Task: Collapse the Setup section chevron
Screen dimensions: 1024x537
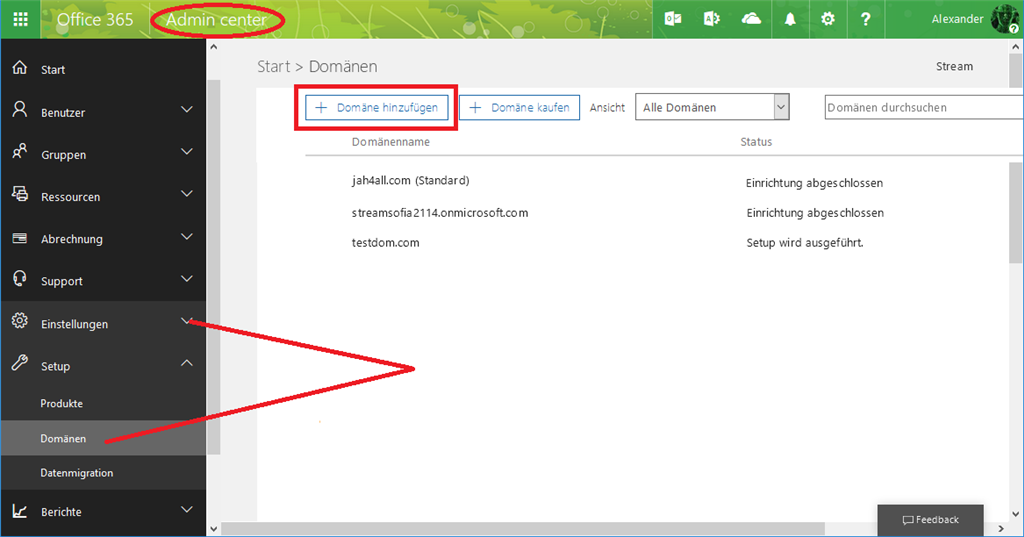Action: (187, 363)
